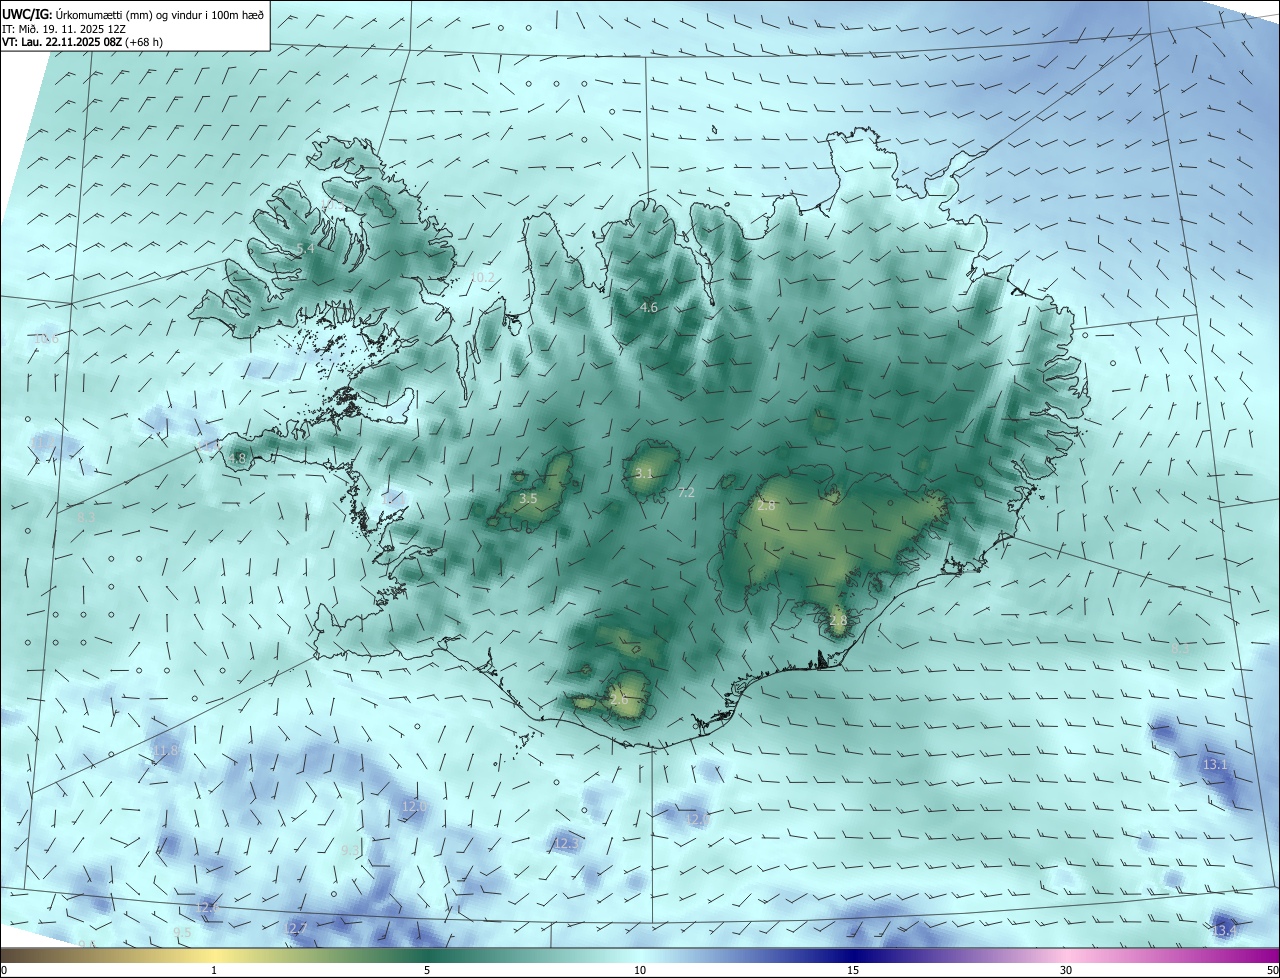Click the colour bar tick label 0

point(4,970)
